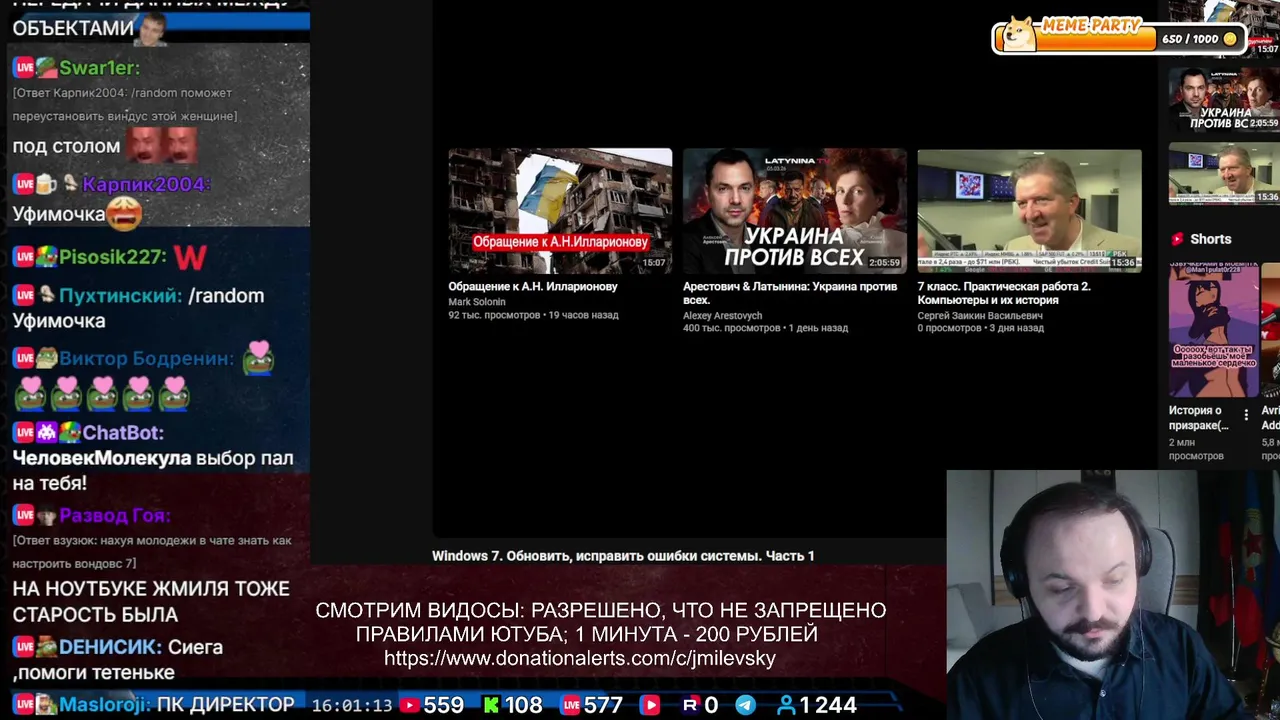Click message ЧеловекМолекула выбор пал на тебя!

[x=153, y=471]
